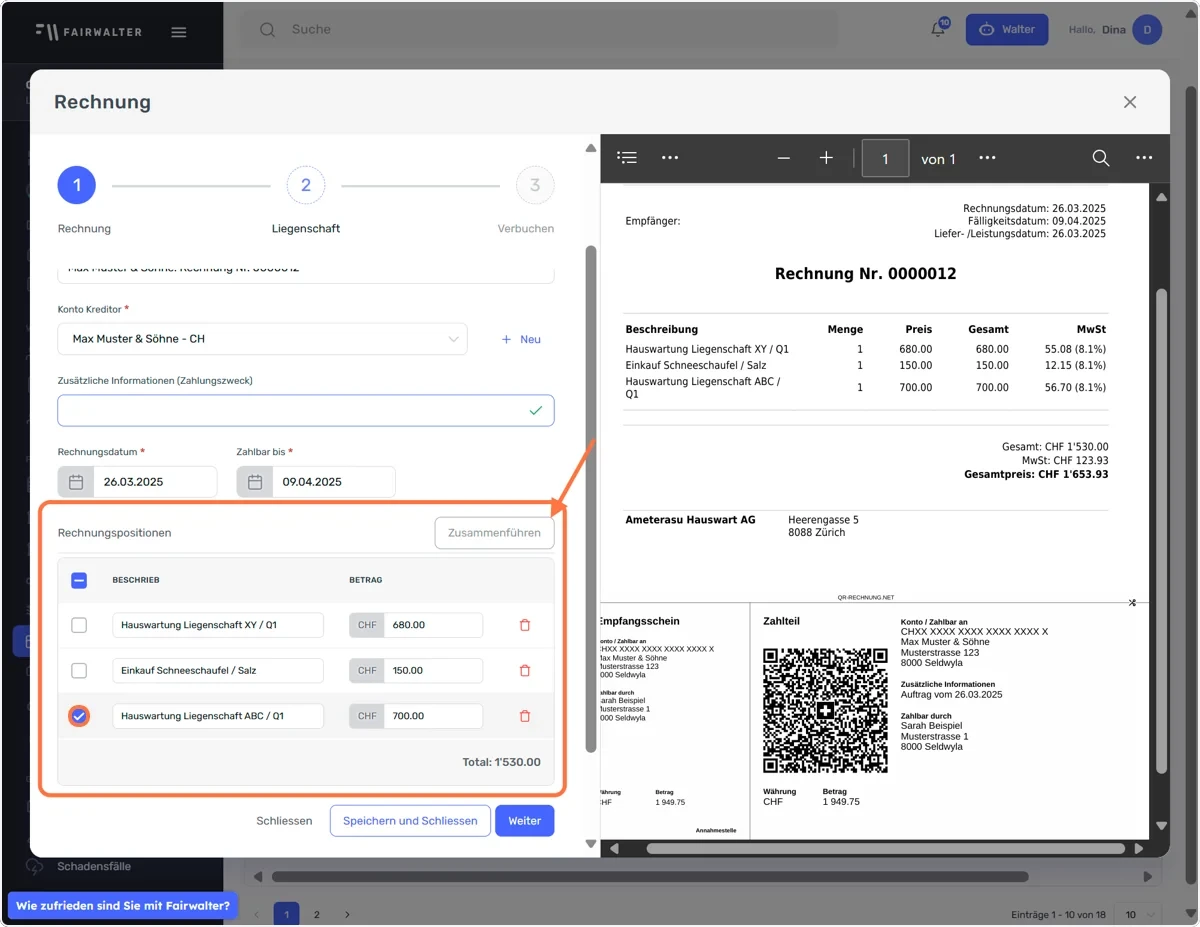Image resolution: width=1200 pixels, height=927 pixels.
Task: Open more options at right of PDF toolbar
Action: (1145, 158)
